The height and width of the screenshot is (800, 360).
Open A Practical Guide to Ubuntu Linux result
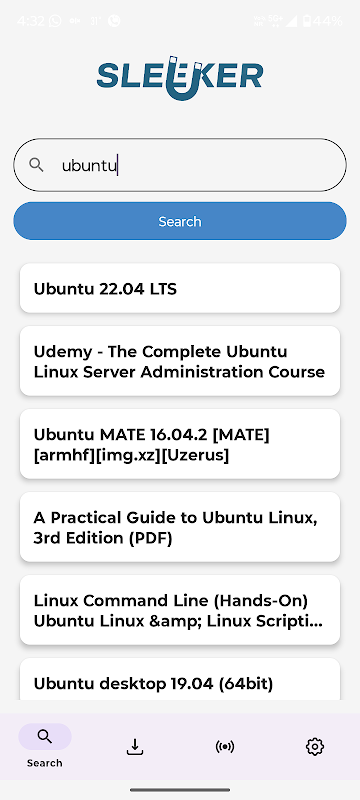tap(180, 527)
